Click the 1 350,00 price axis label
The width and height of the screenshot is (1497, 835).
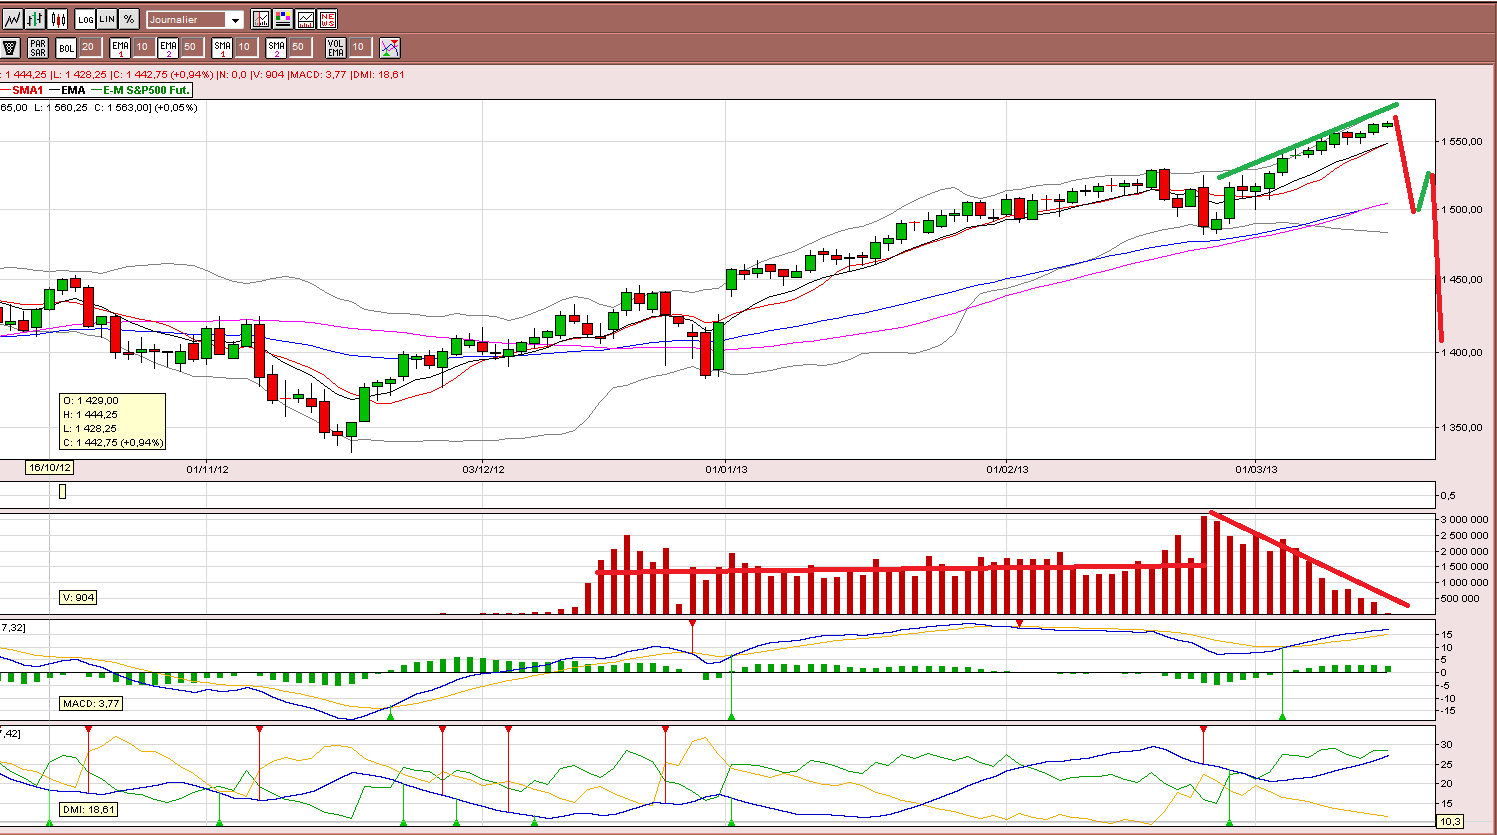point(1461,428)
